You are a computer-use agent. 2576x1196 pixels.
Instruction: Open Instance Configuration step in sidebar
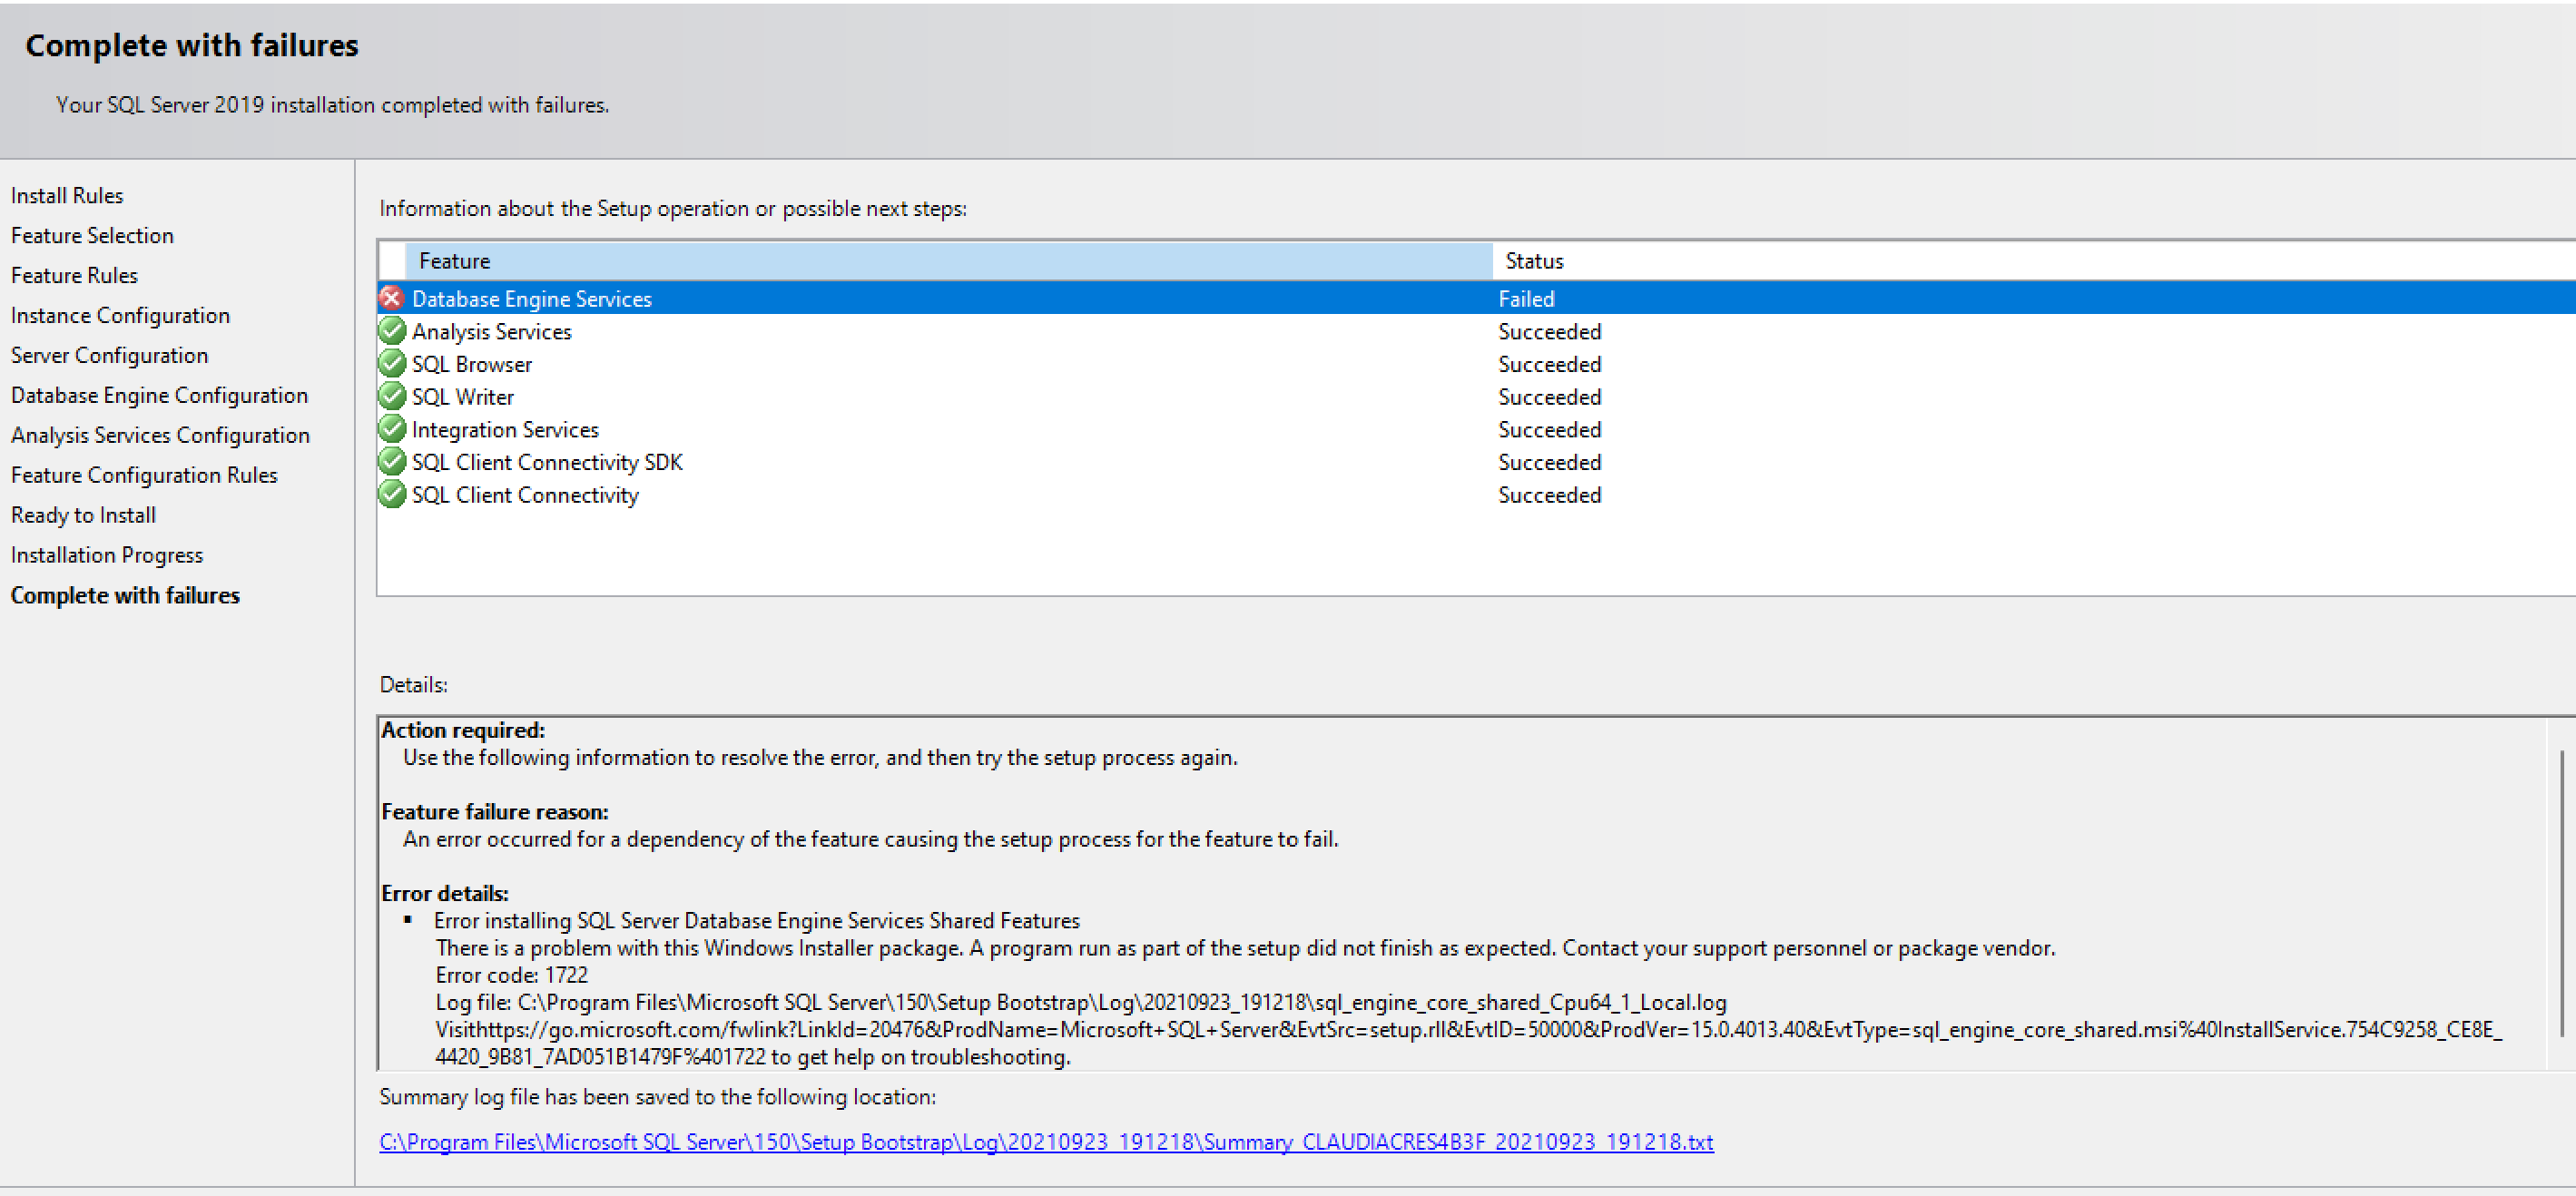pyautogui.click(x=120, y=316)
